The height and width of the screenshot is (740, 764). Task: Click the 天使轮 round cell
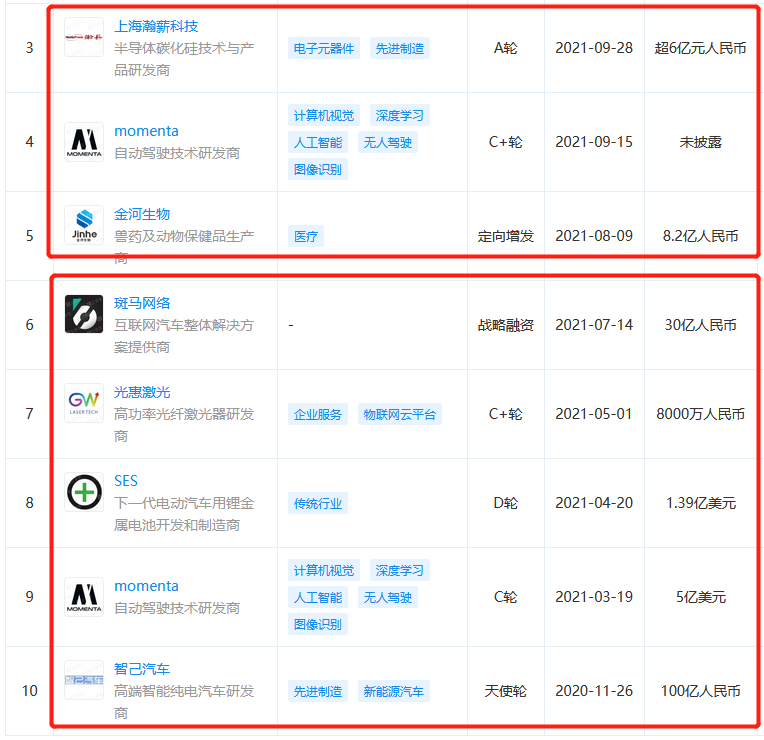pos(505,691)
